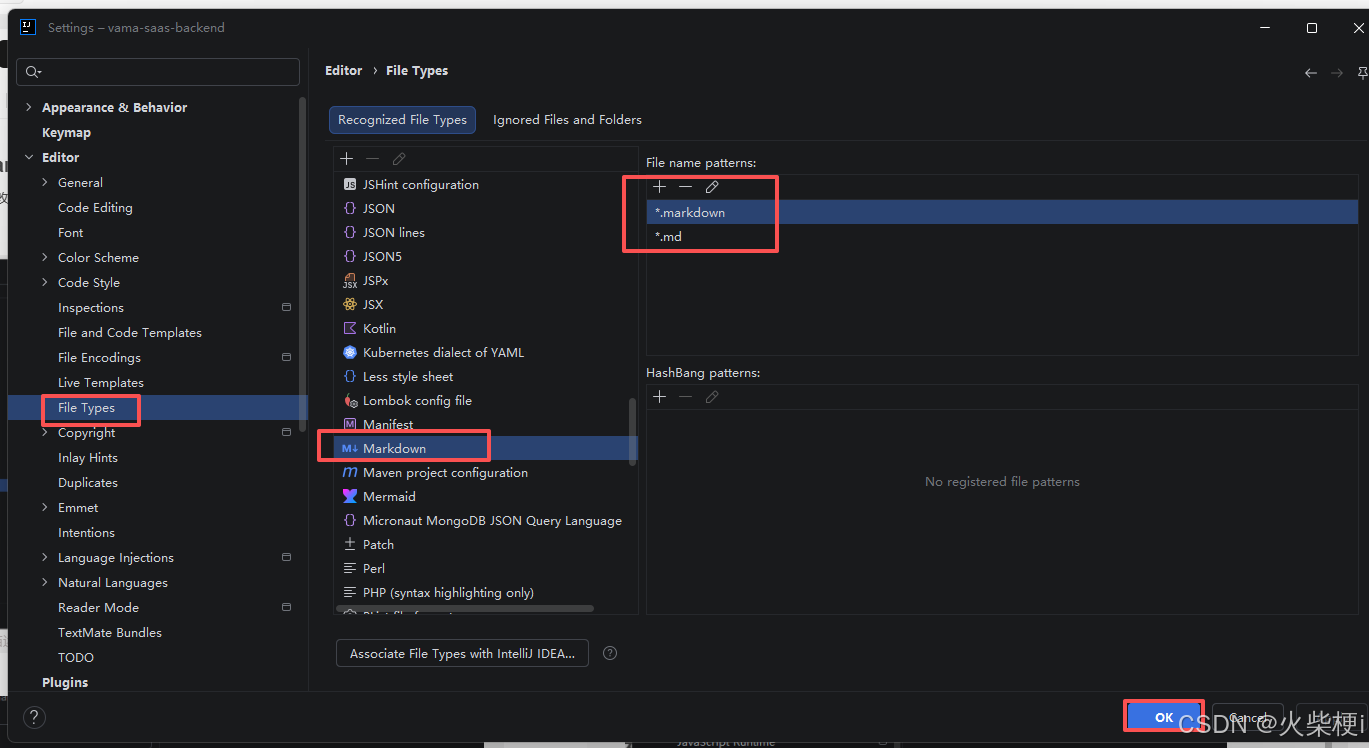The height and width of the screenshot is (748, 1369).
Task: Open the TODO settings
Action: [76, 658]
